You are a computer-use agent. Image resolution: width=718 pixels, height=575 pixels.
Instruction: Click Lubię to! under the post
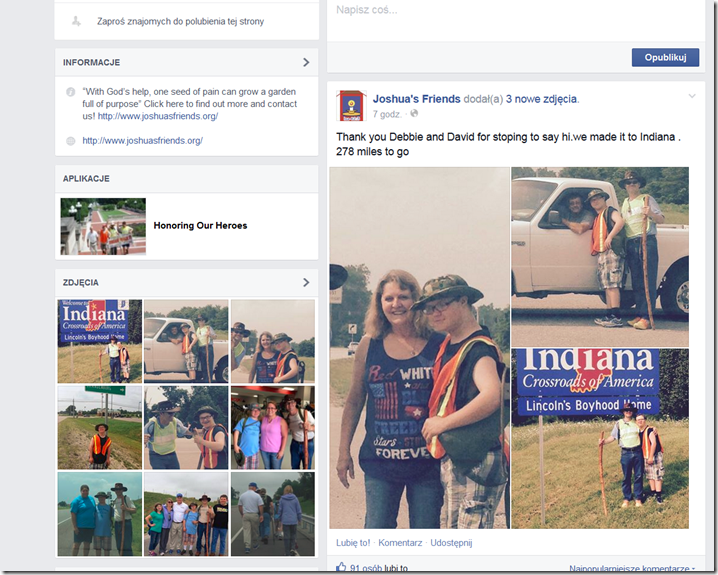pos(353,543)
